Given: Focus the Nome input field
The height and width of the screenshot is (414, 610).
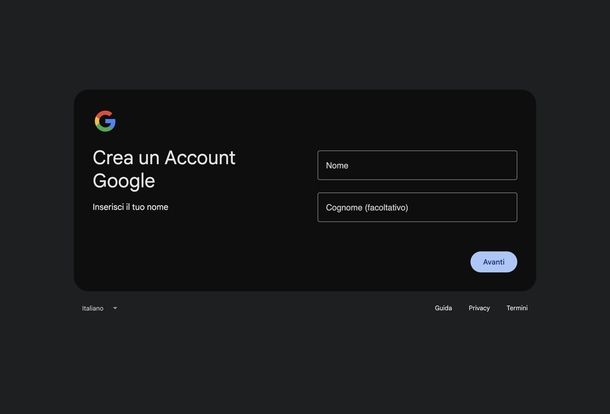Looking at the screenshot, I should point(417,165).
